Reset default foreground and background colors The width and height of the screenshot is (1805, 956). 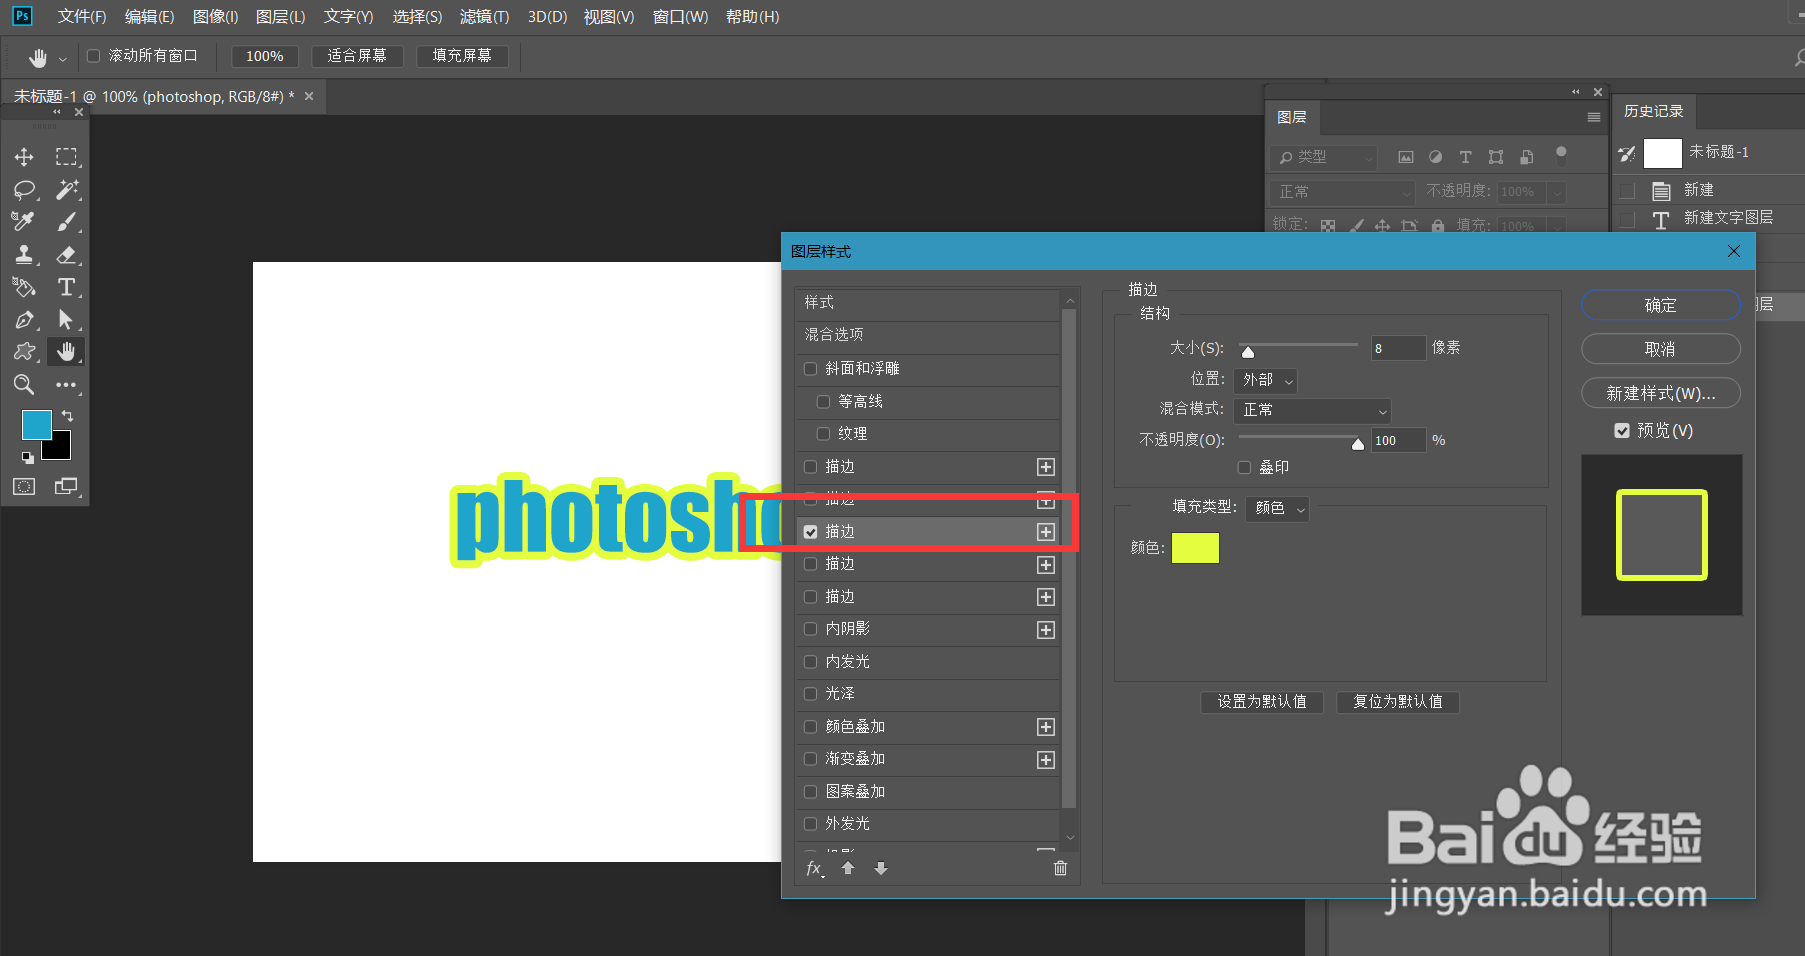point(28,457)
